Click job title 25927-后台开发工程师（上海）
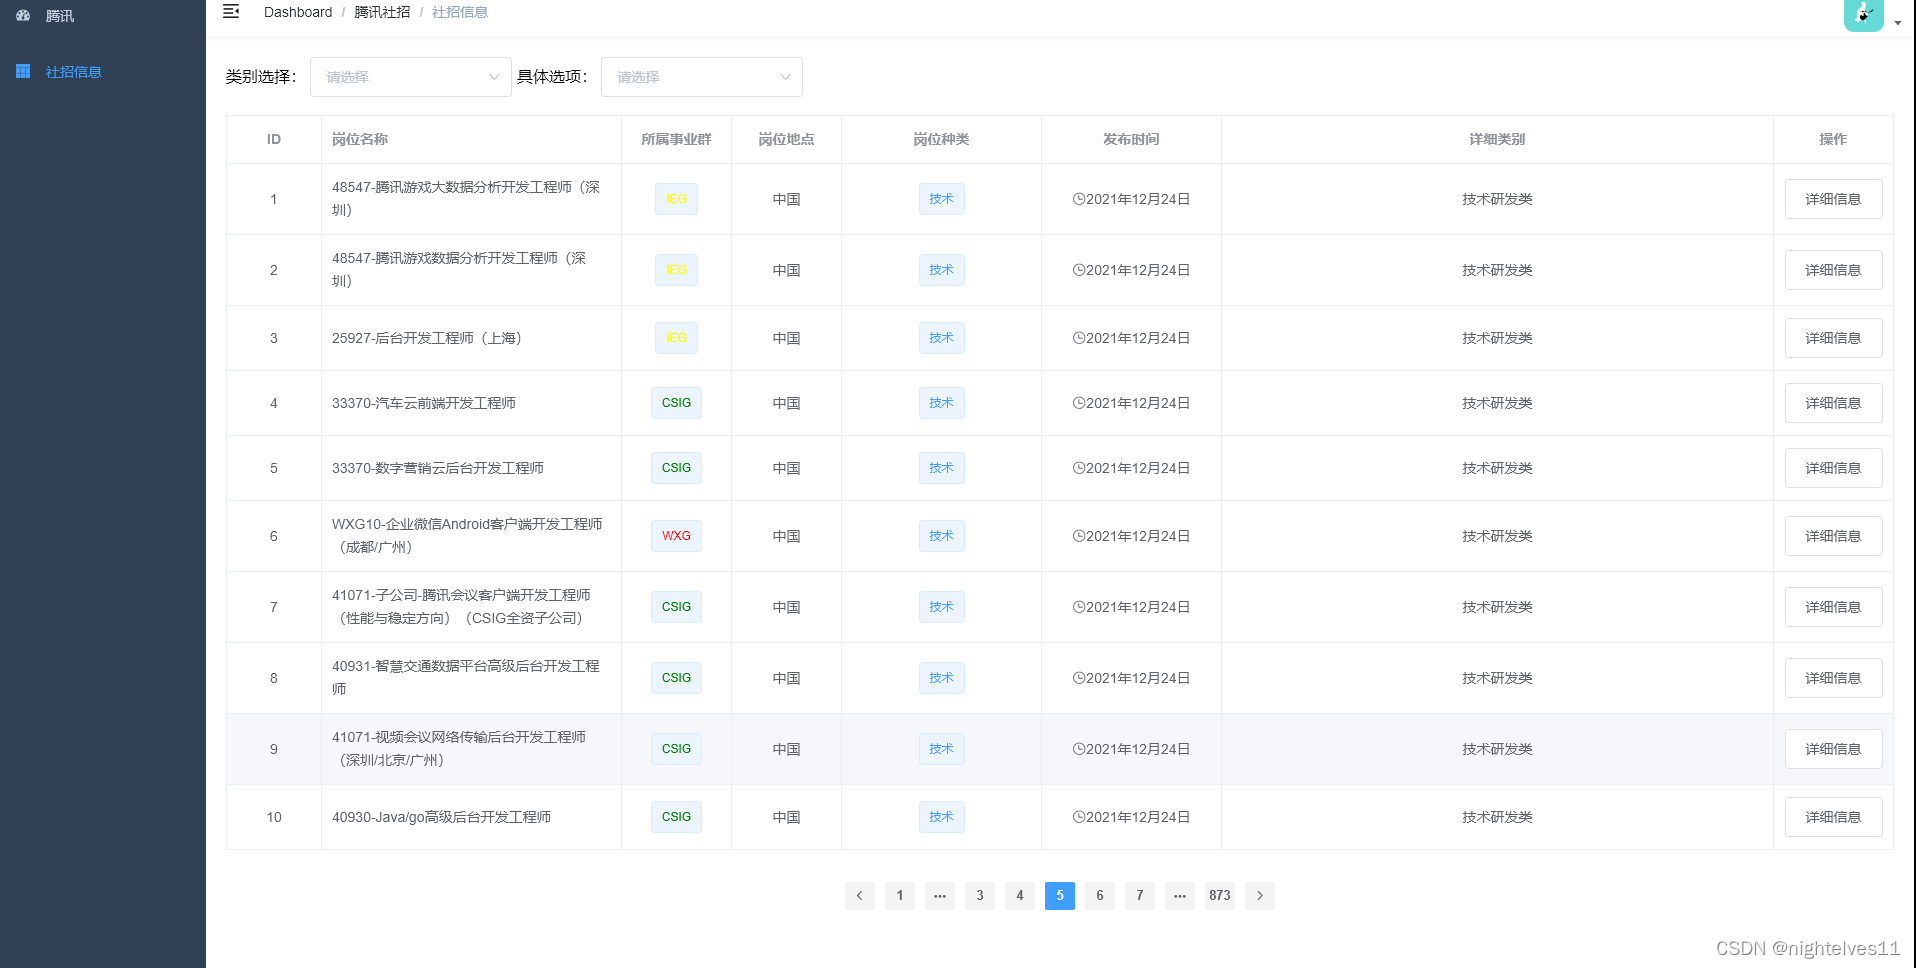The image size is (1916, 968). click(427, 338)
